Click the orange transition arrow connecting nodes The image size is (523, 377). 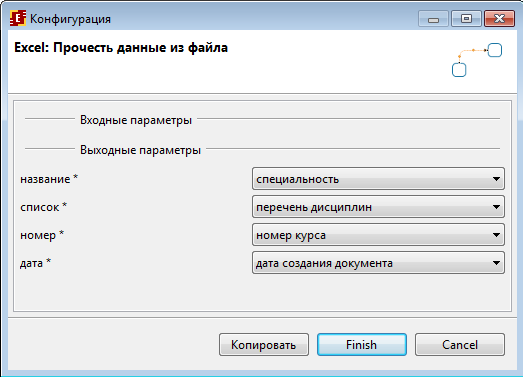(x=473, y=52)
